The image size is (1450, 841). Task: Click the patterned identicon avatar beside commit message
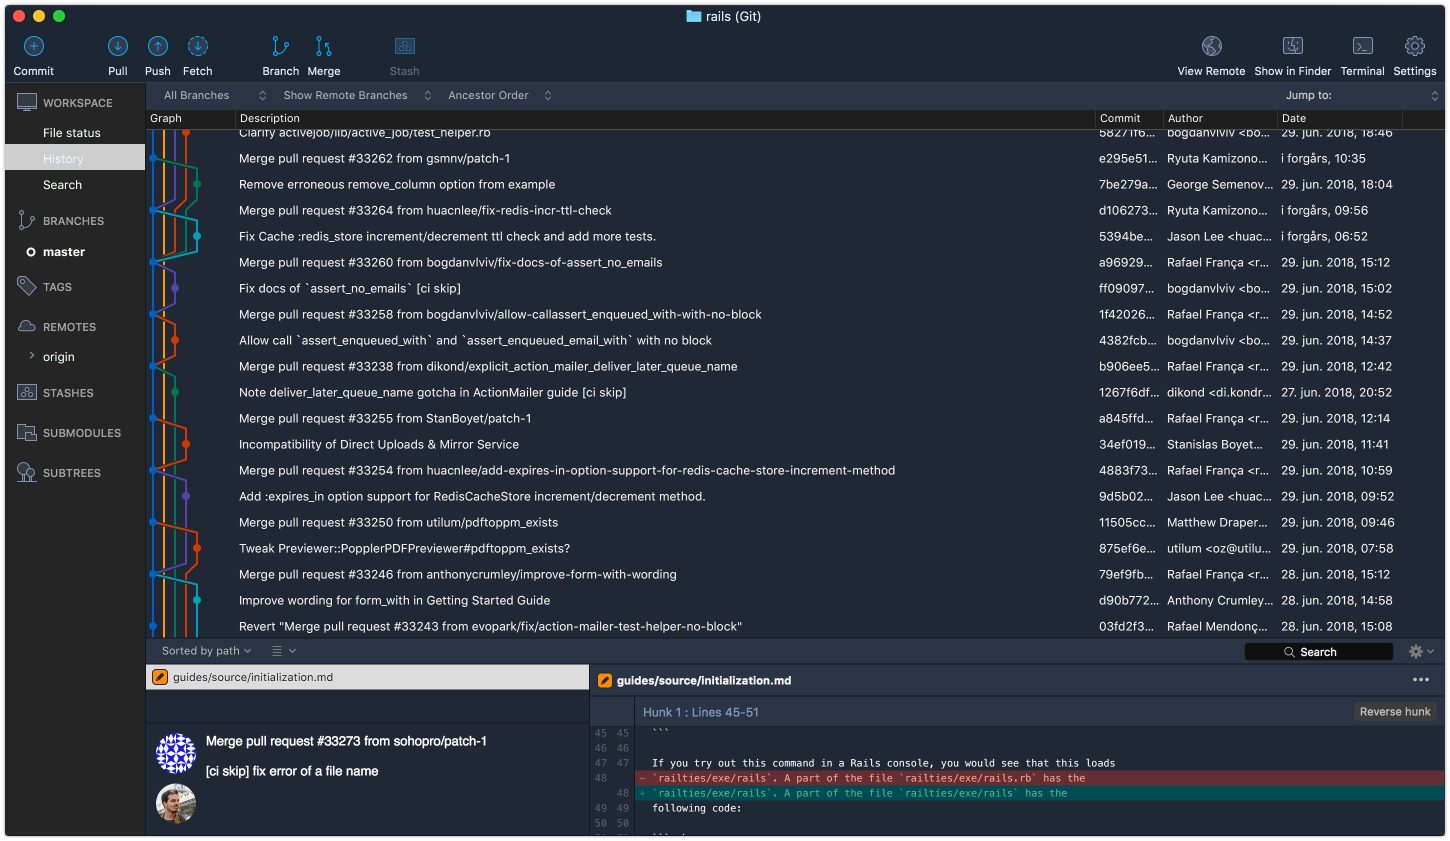(176, 753)
